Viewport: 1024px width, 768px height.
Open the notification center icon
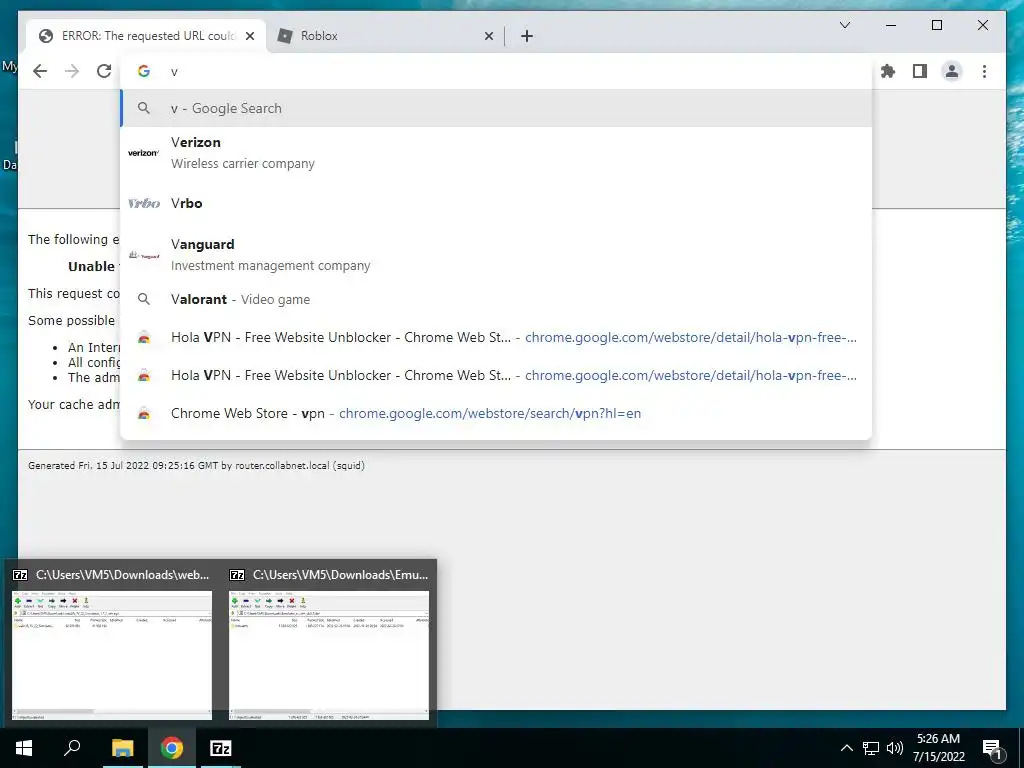click(992, 749)
